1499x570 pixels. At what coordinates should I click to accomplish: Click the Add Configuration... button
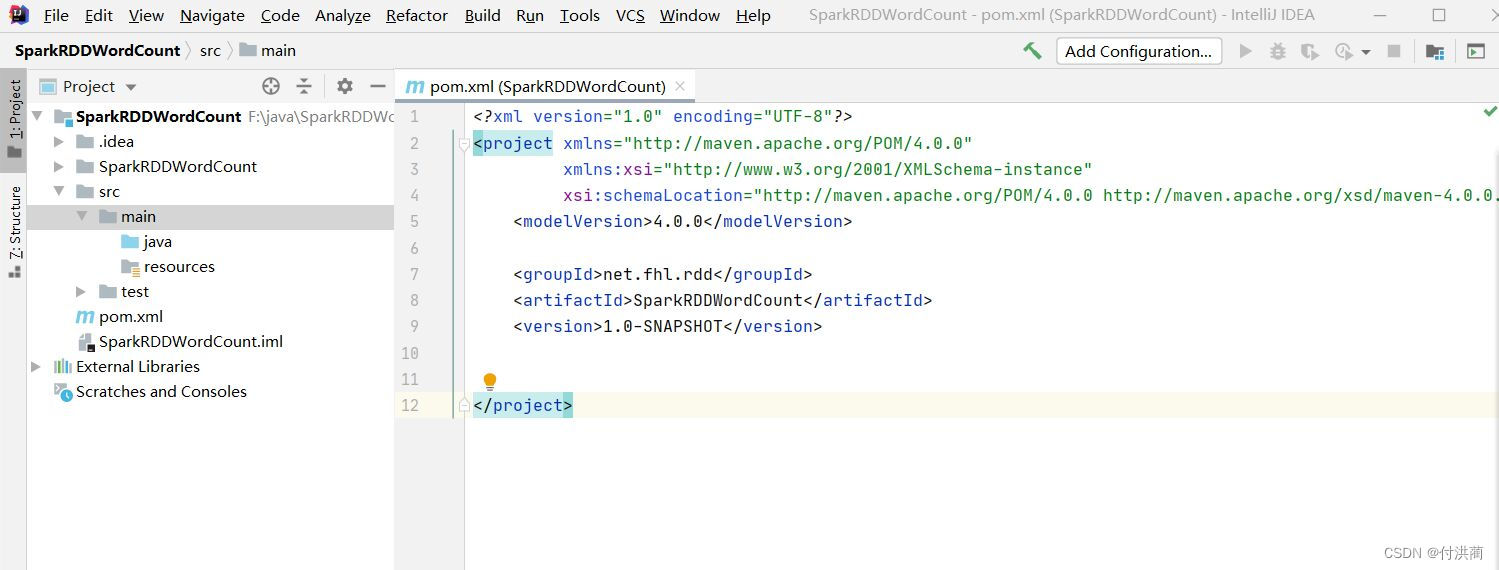(x=1138, y=51)
